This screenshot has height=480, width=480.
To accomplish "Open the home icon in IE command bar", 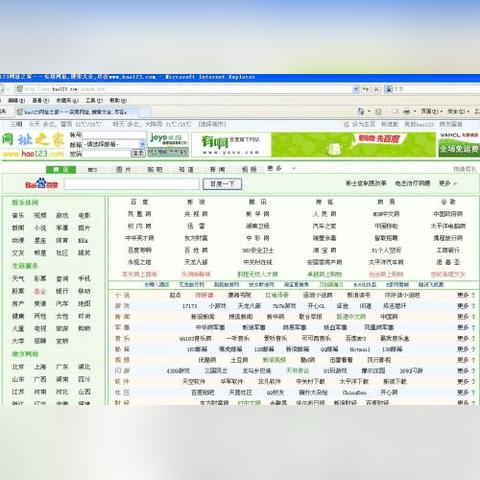I will (361, 111).
